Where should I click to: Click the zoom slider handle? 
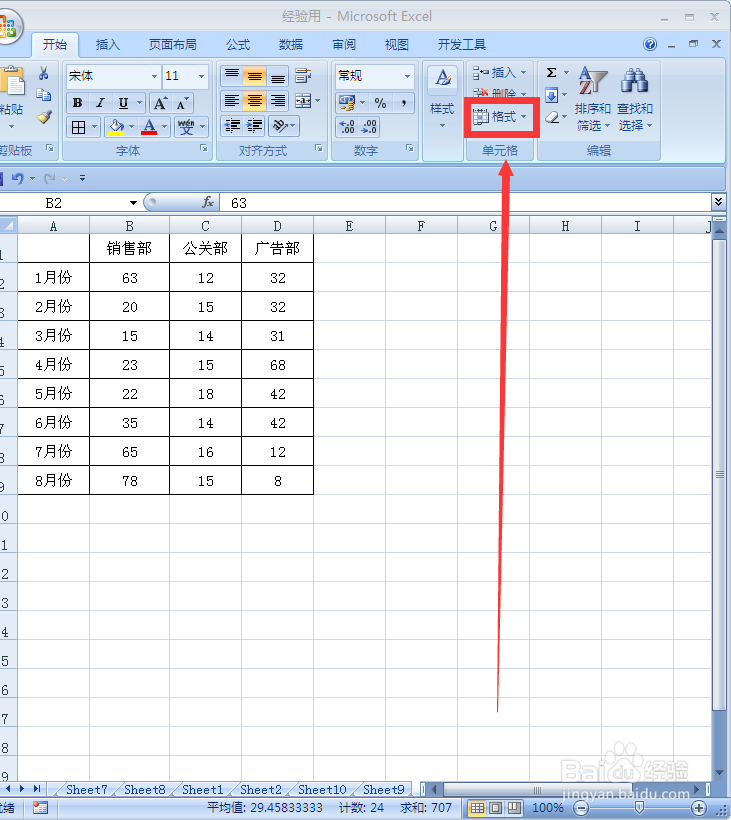pyautogui.click(x=639, y=808)
